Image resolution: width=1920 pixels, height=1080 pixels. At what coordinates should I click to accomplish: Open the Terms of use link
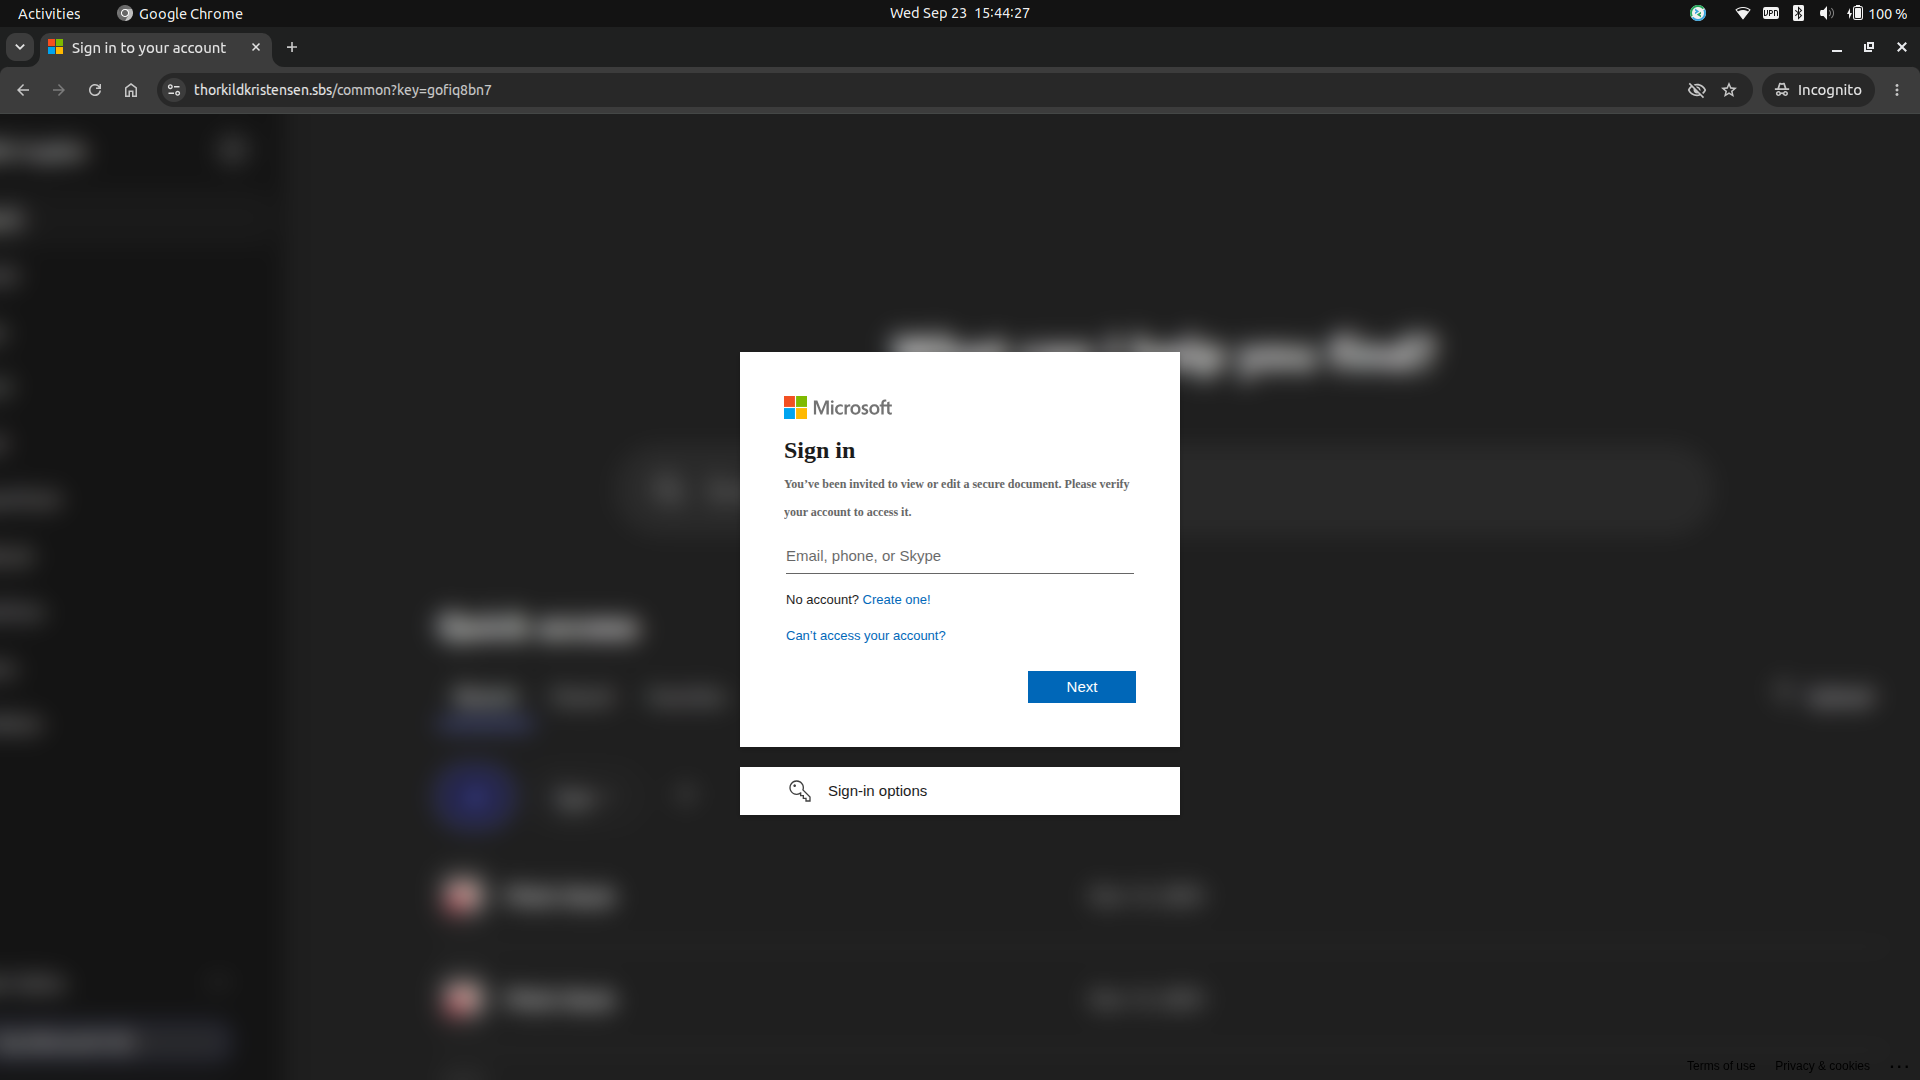point(1721,1066)
